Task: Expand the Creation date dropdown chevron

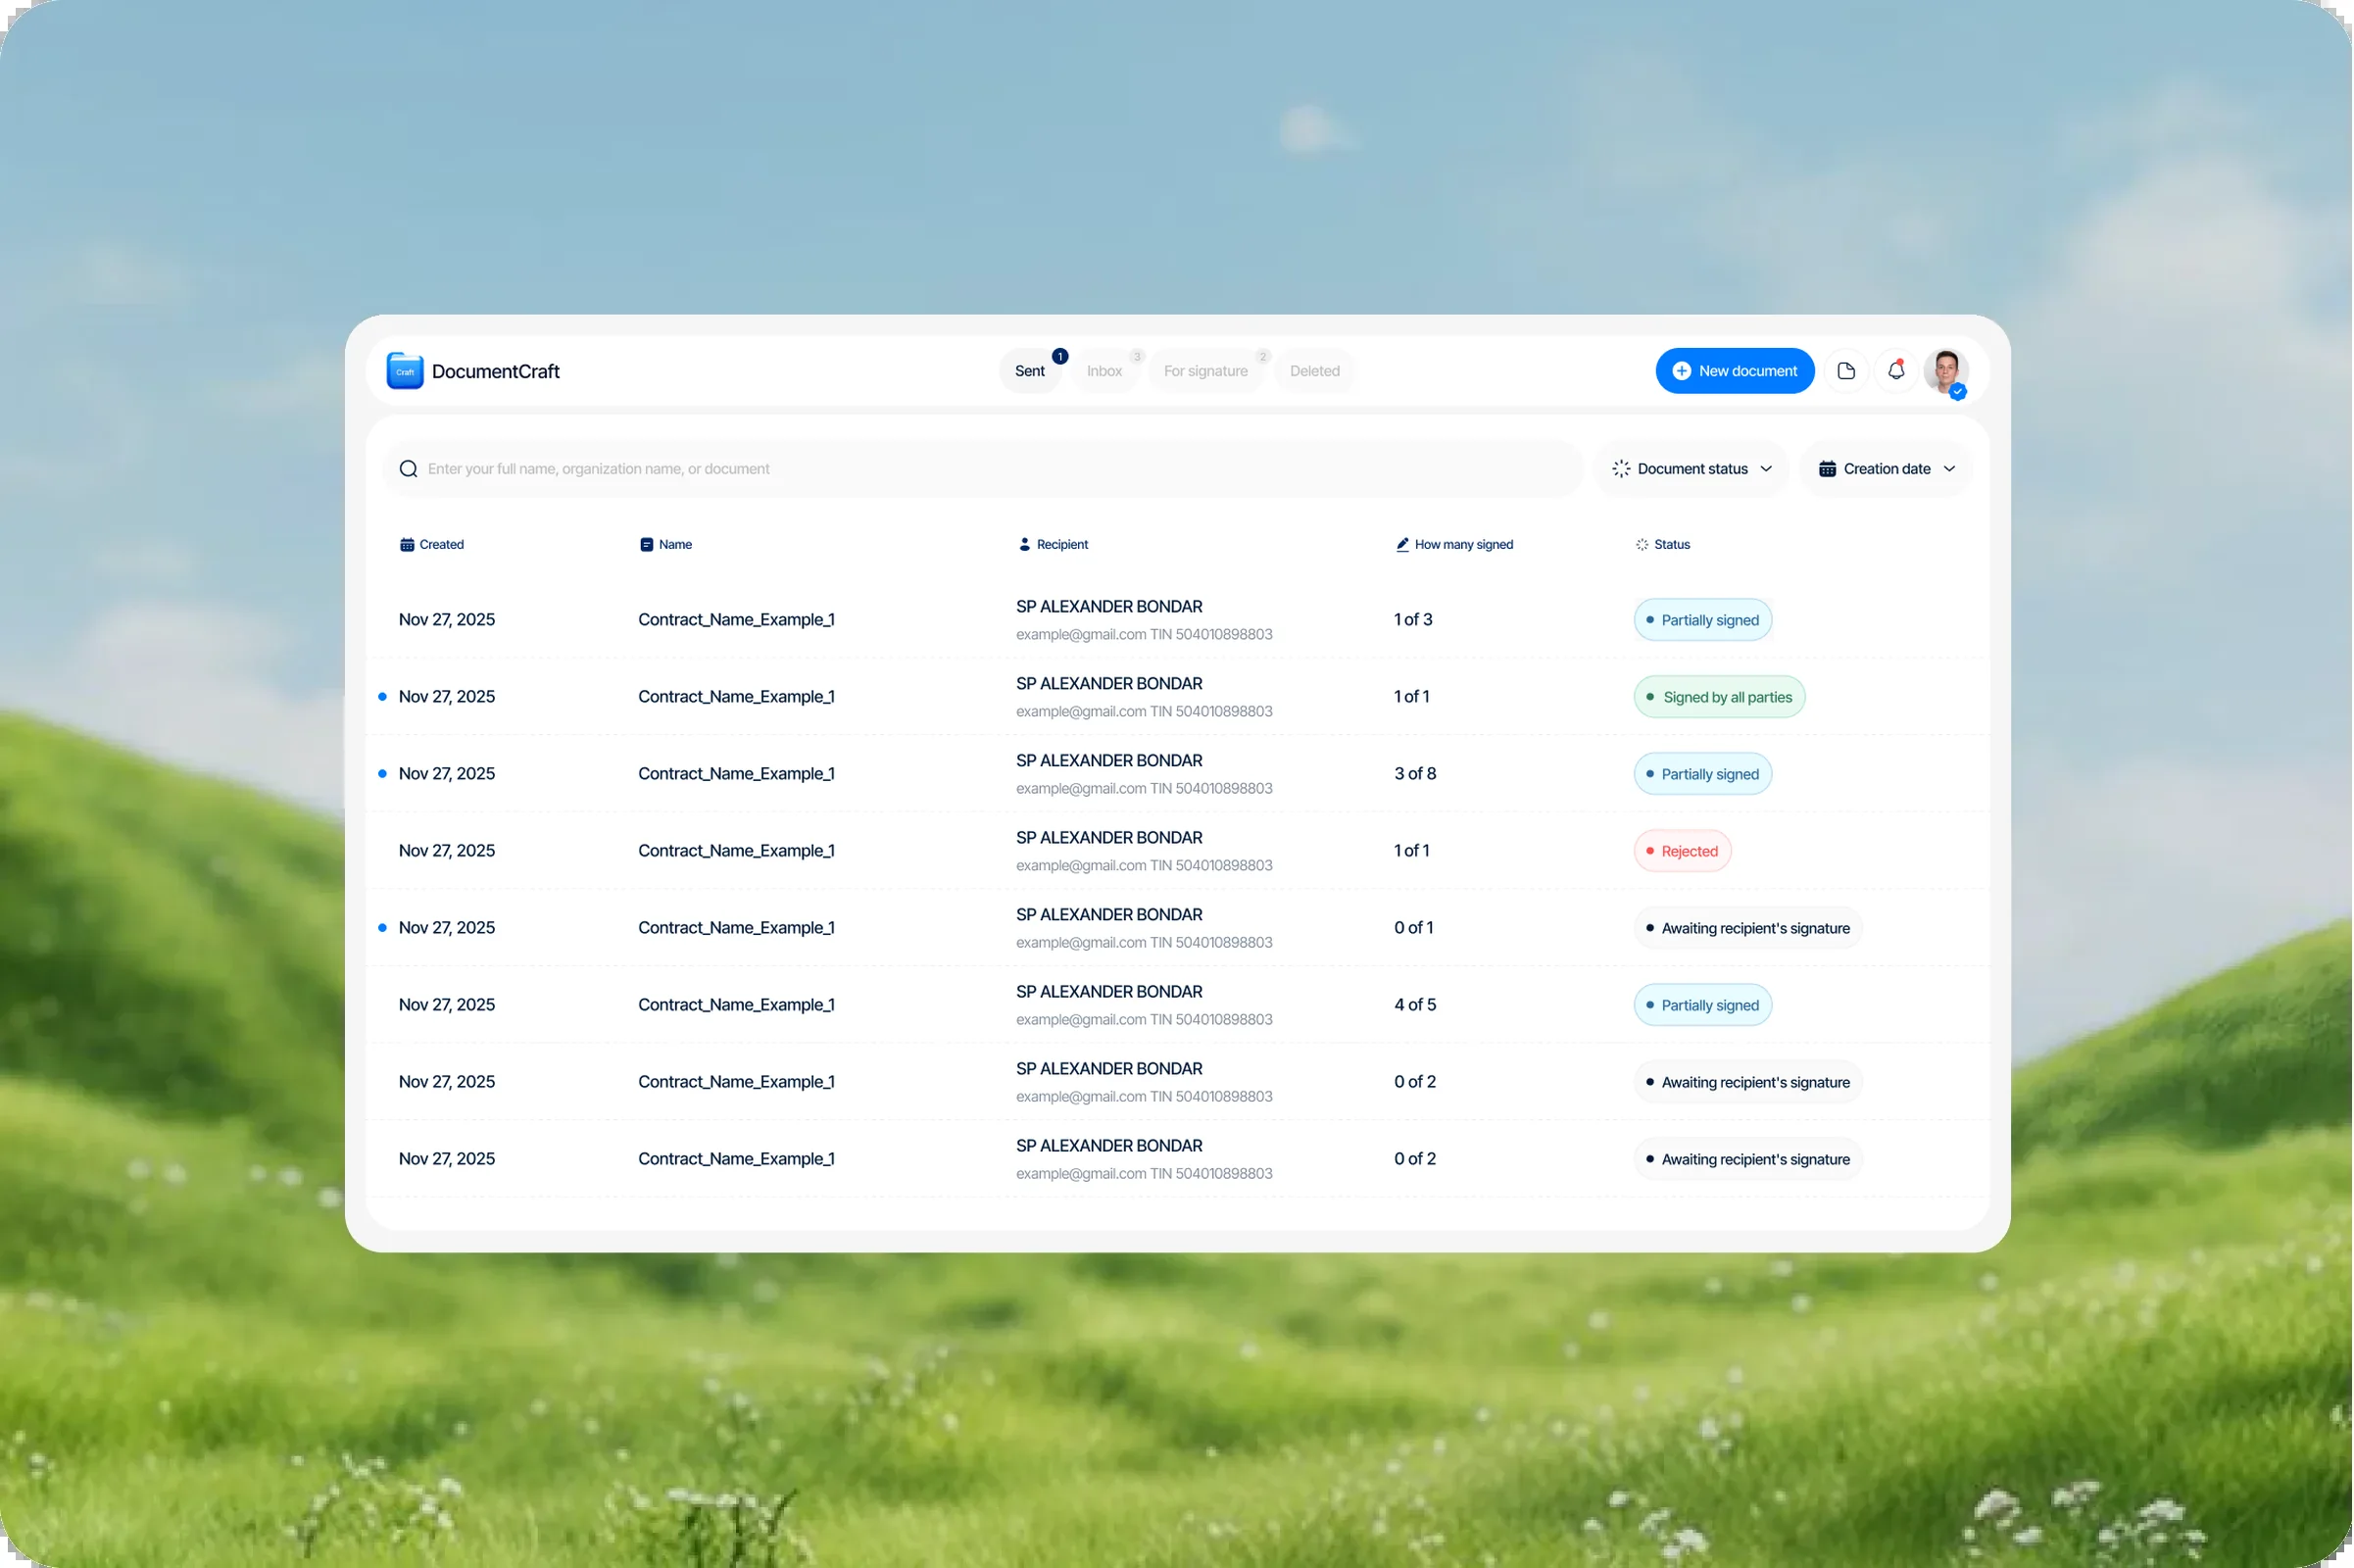Action: click(x=1949, y=469)
